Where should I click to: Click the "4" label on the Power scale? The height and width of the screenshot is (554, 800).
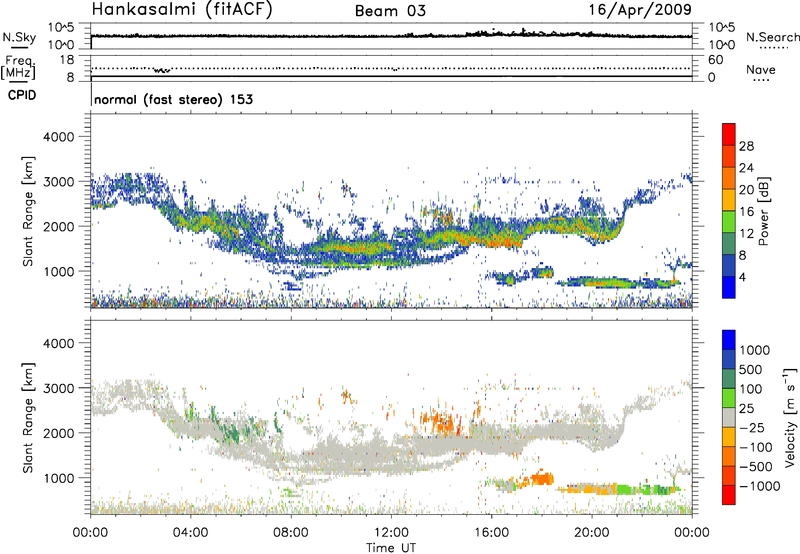coord(743,277)
